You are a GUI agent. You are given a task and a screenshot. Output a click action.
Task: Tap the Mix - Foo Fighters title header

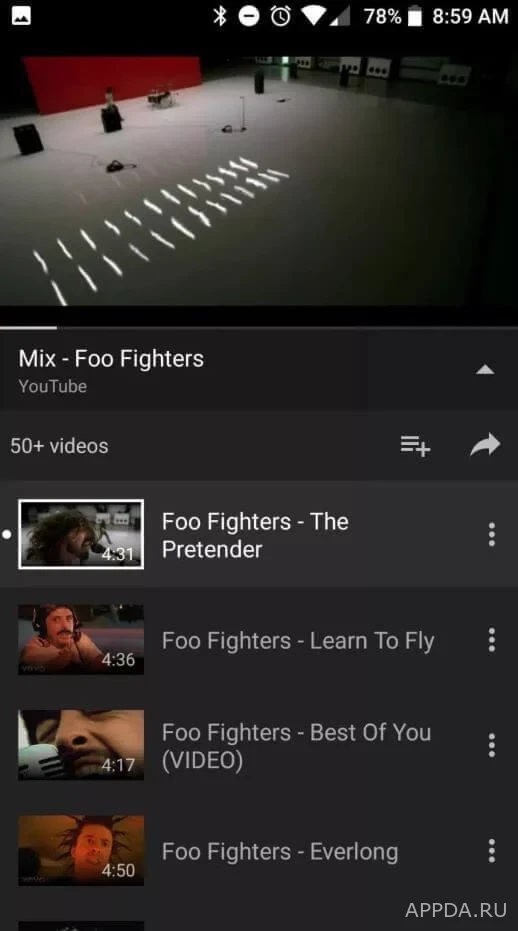coord(111,359)
